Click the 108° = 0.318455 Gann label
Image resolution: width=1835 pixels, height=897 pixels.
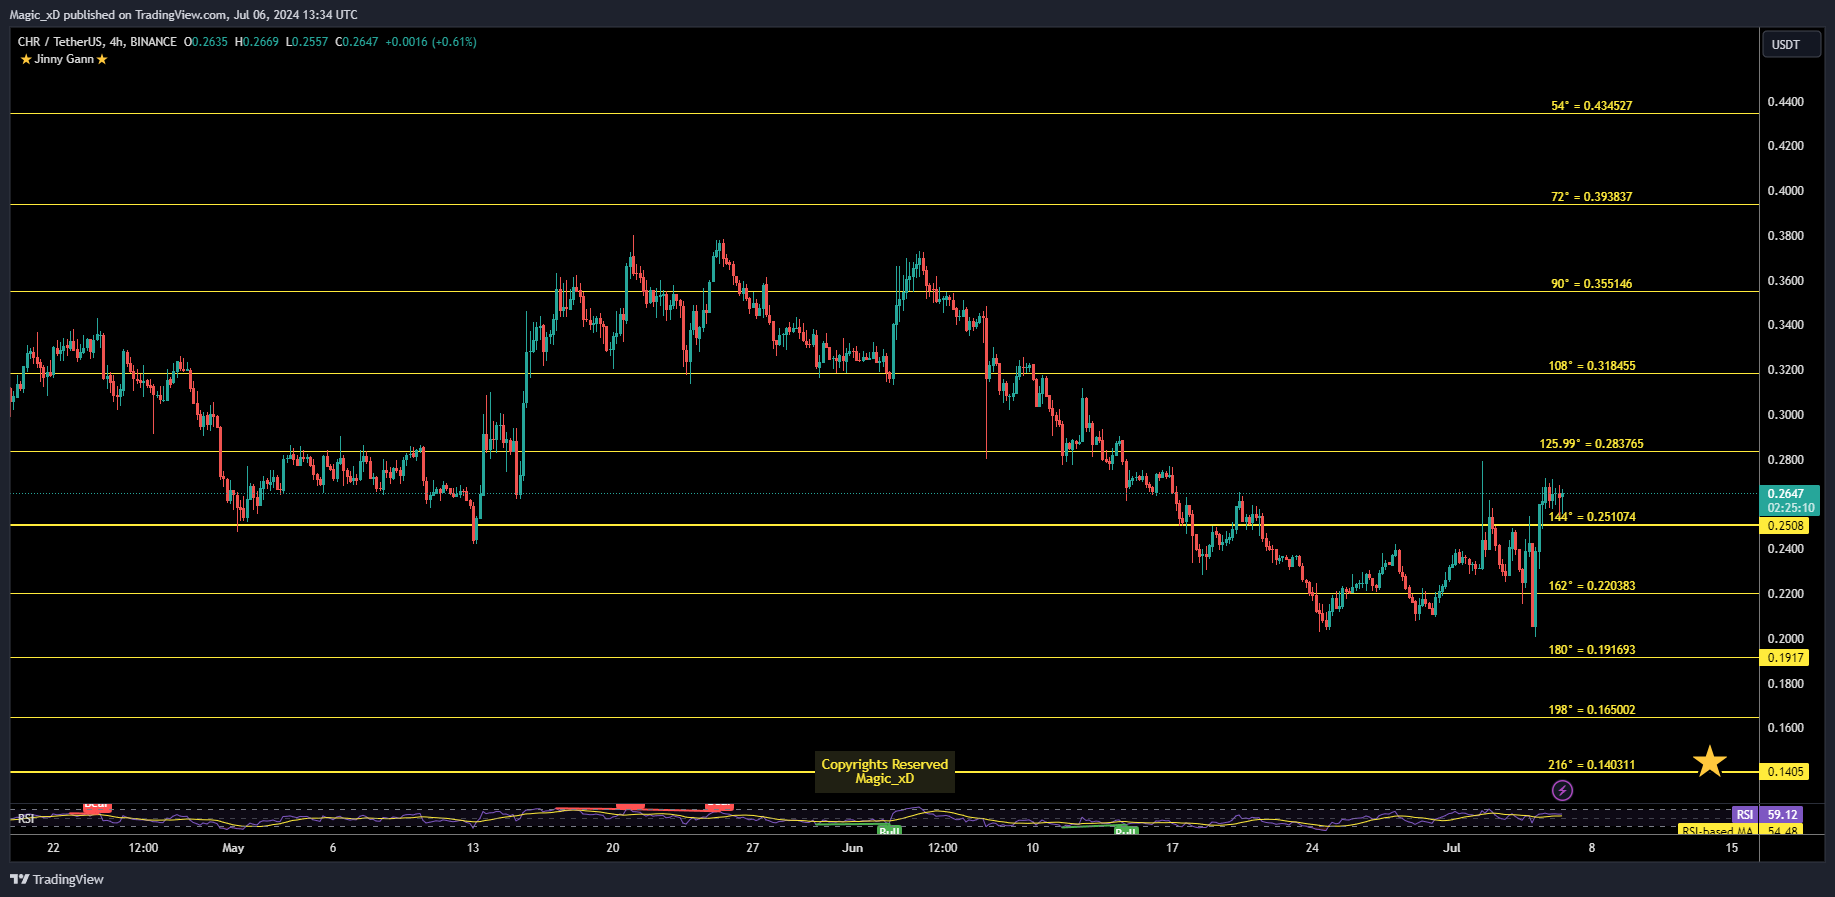1592,365
